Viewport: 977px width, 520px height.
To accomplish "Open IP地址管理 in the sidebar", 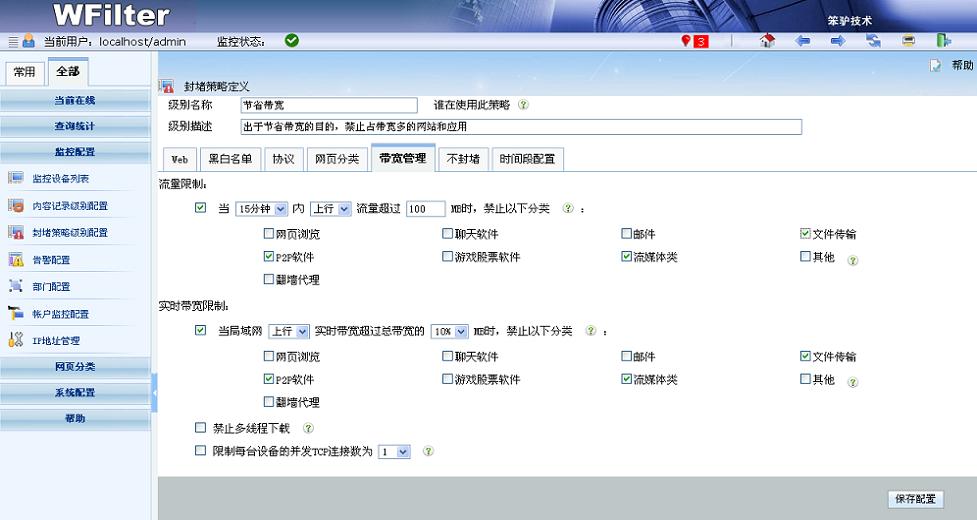I will pos(55,341).
